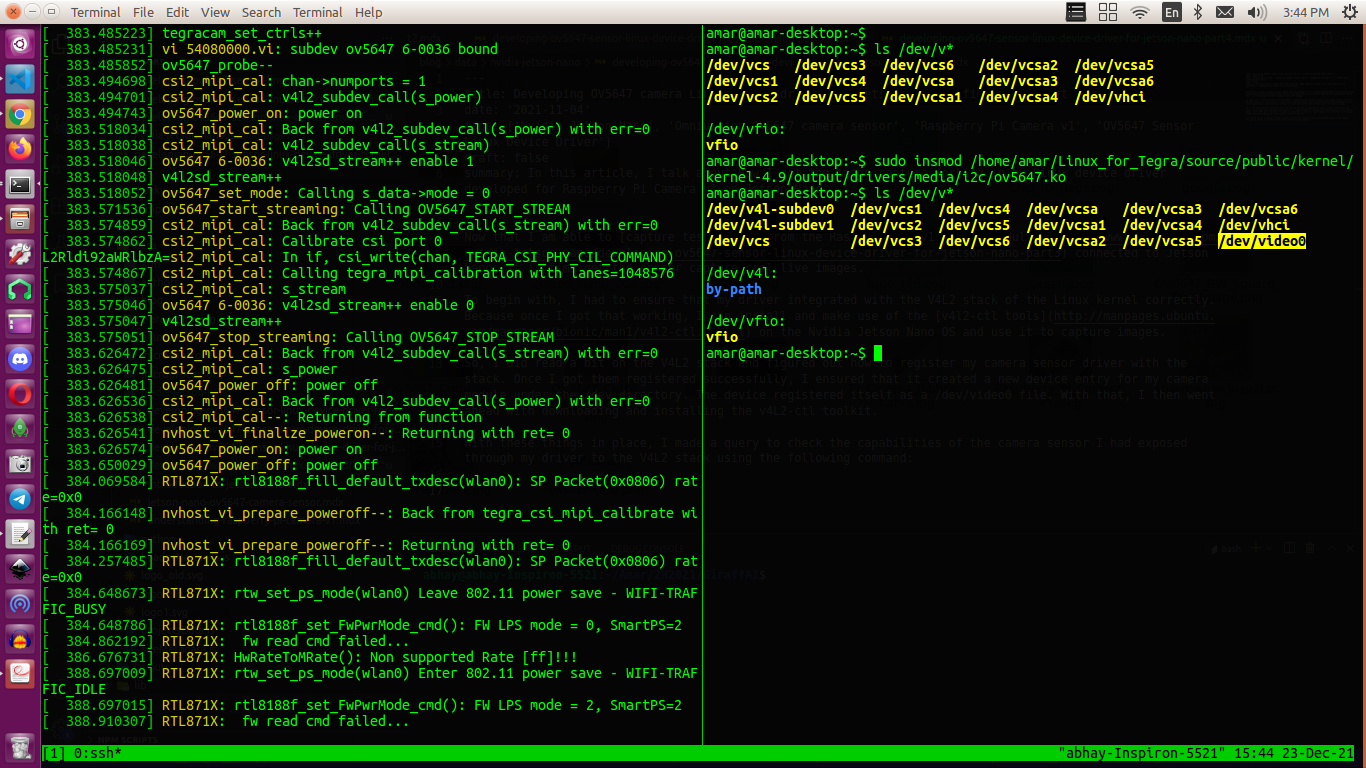Image resolution: width=1366 pixels, height=768 pixels.
Task: Open the Search menu in menu bar
Action: coord(261,12)
